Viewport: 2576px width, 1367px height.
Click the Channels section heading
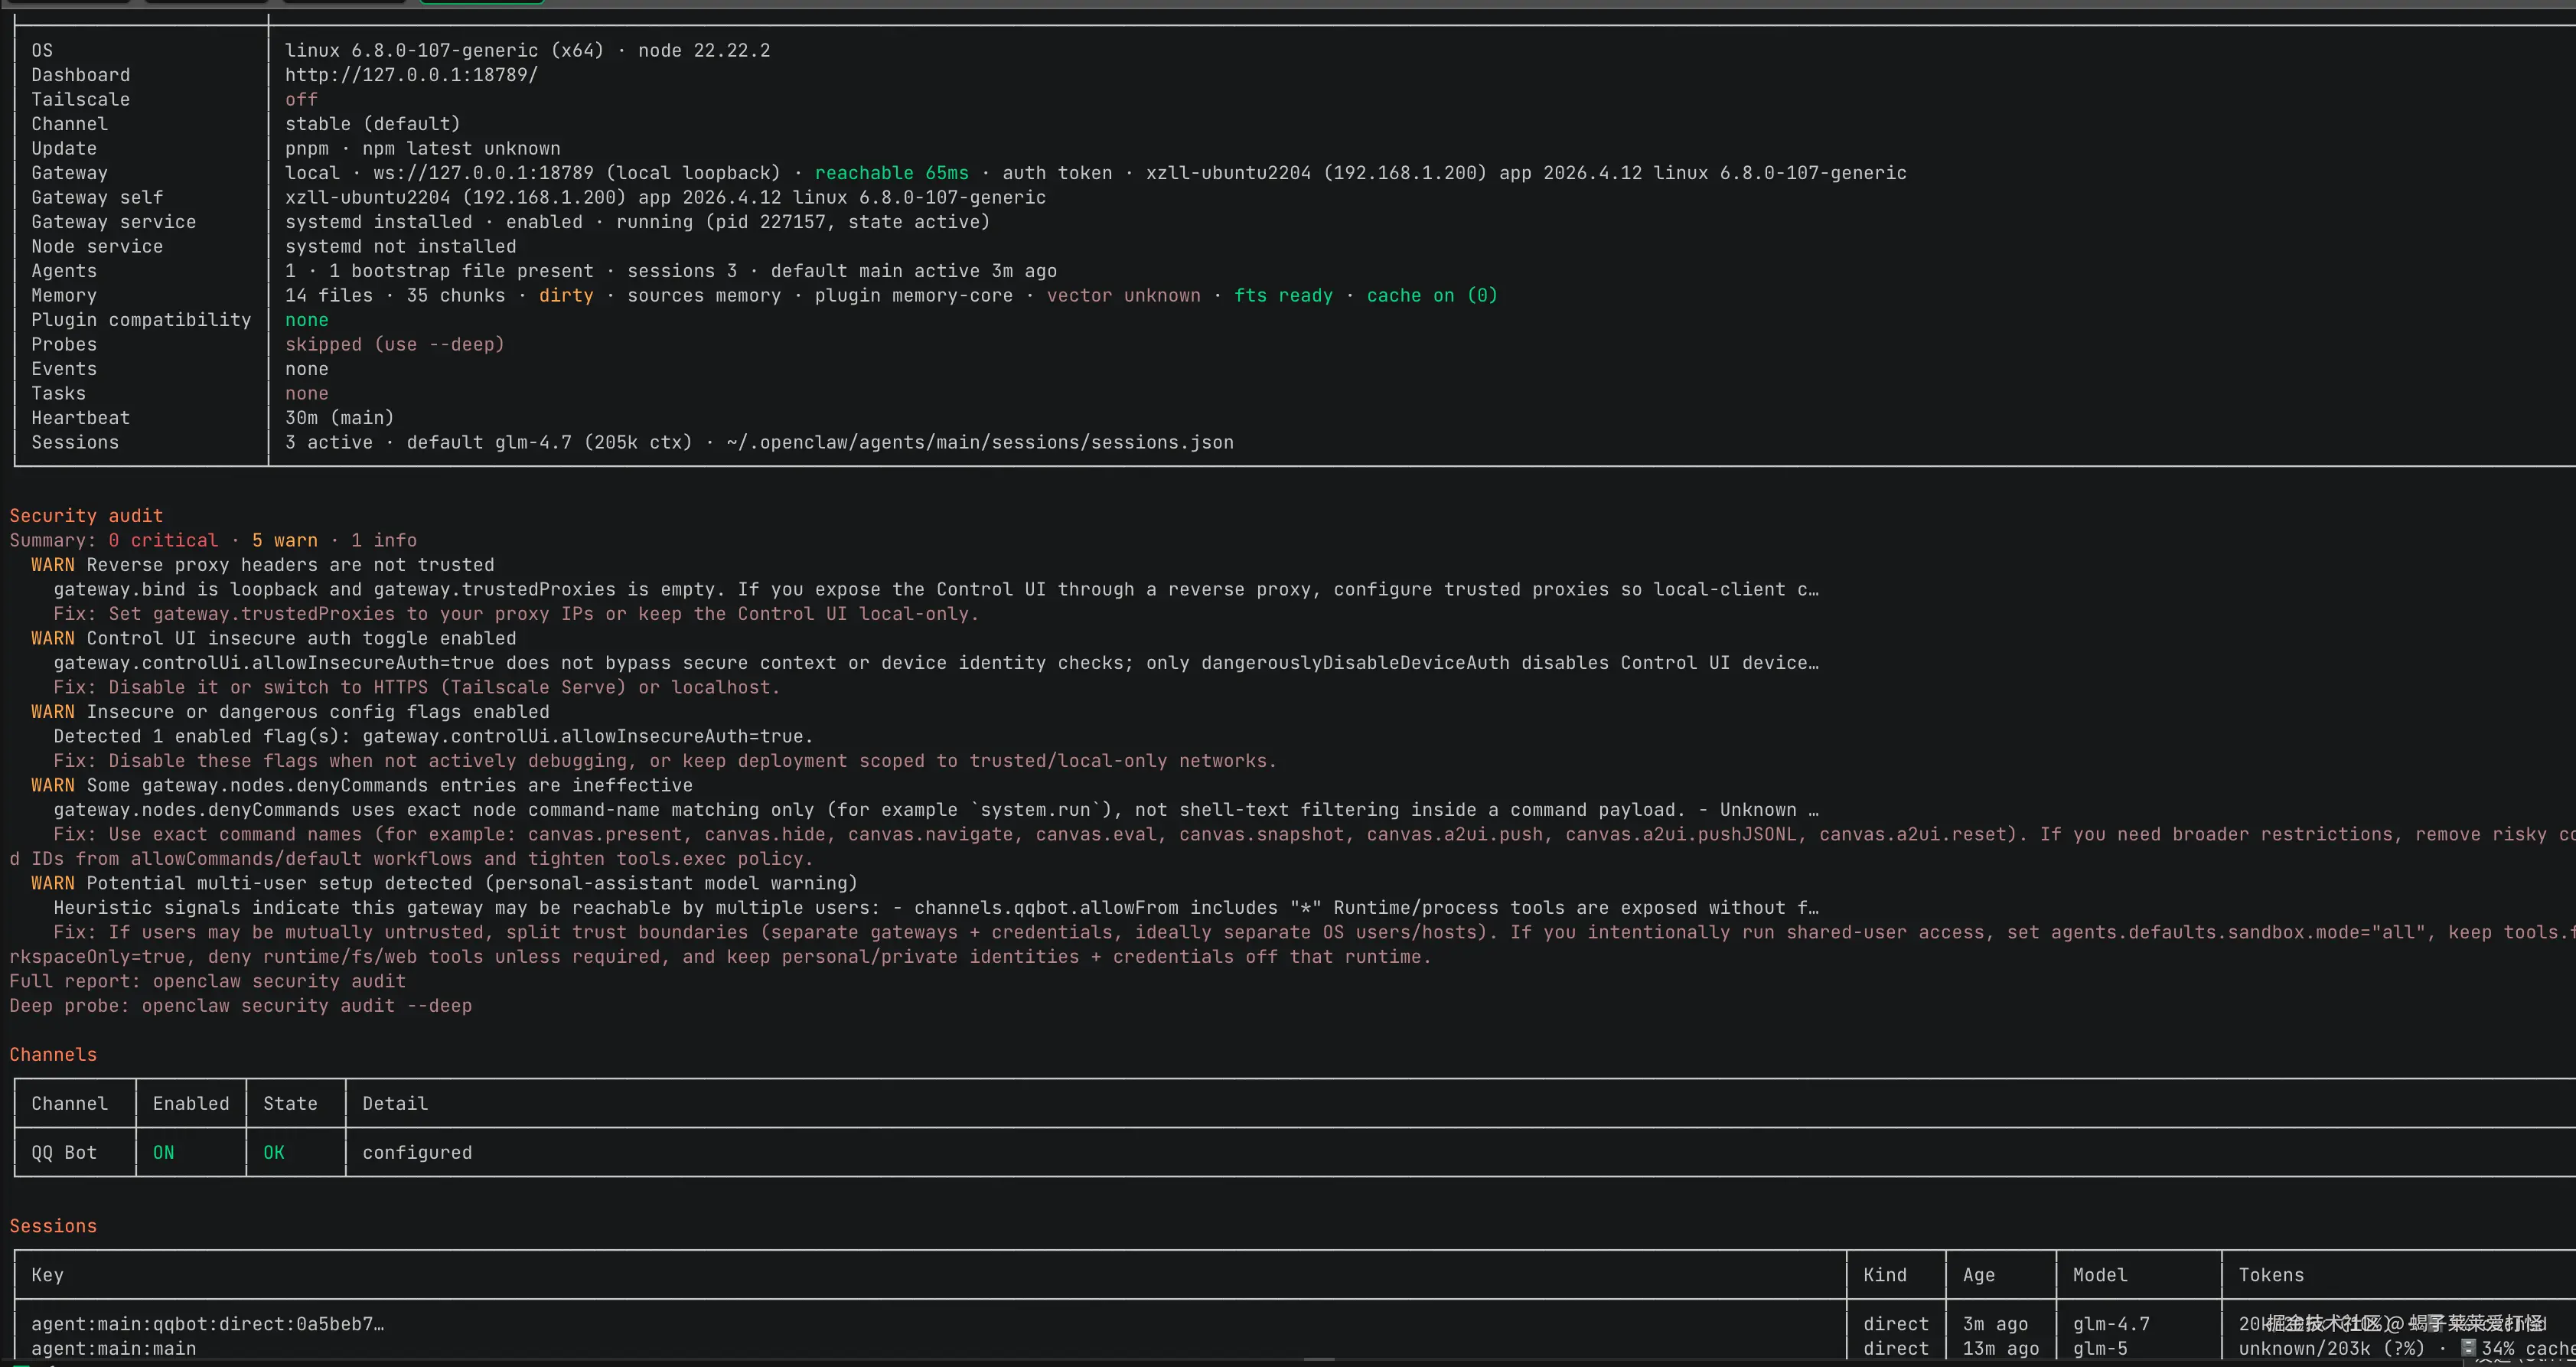(53, 1054)
